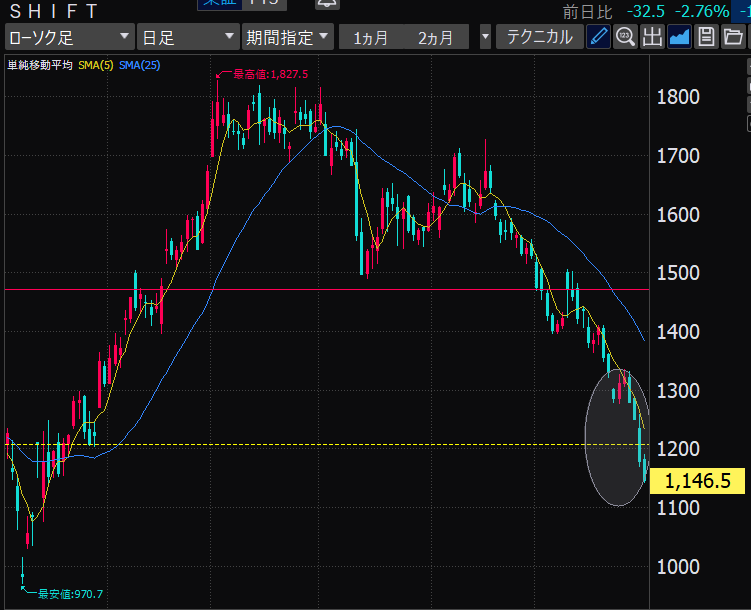Open the テクニカル indicators button
Image resolution: width=751 pixels, height=610 pixels.
pyautogui.click(x=540, y=38)
